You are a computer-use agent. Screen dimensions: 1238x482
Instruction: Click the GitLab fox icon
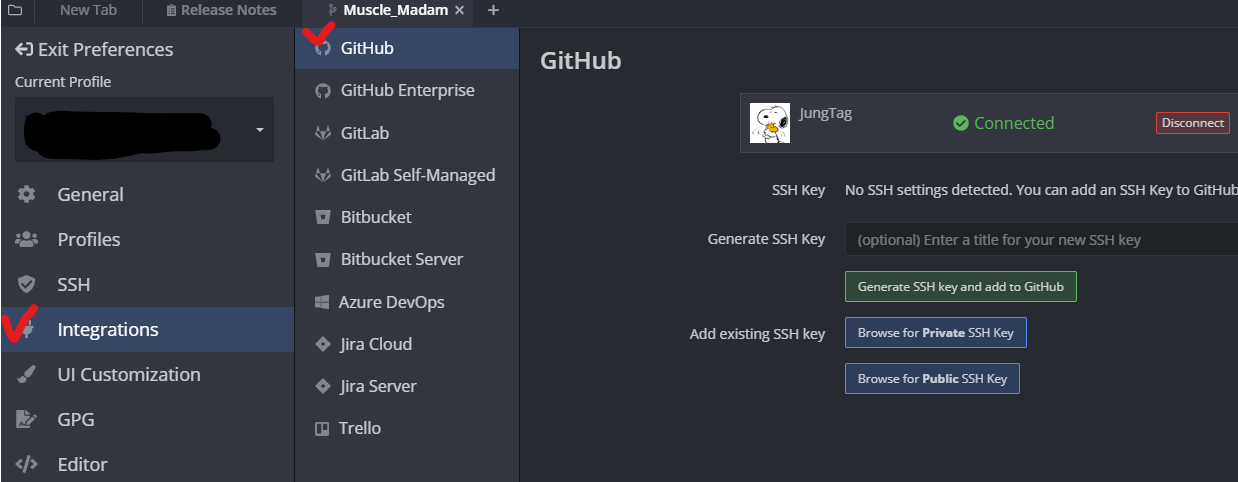point(322,133)
